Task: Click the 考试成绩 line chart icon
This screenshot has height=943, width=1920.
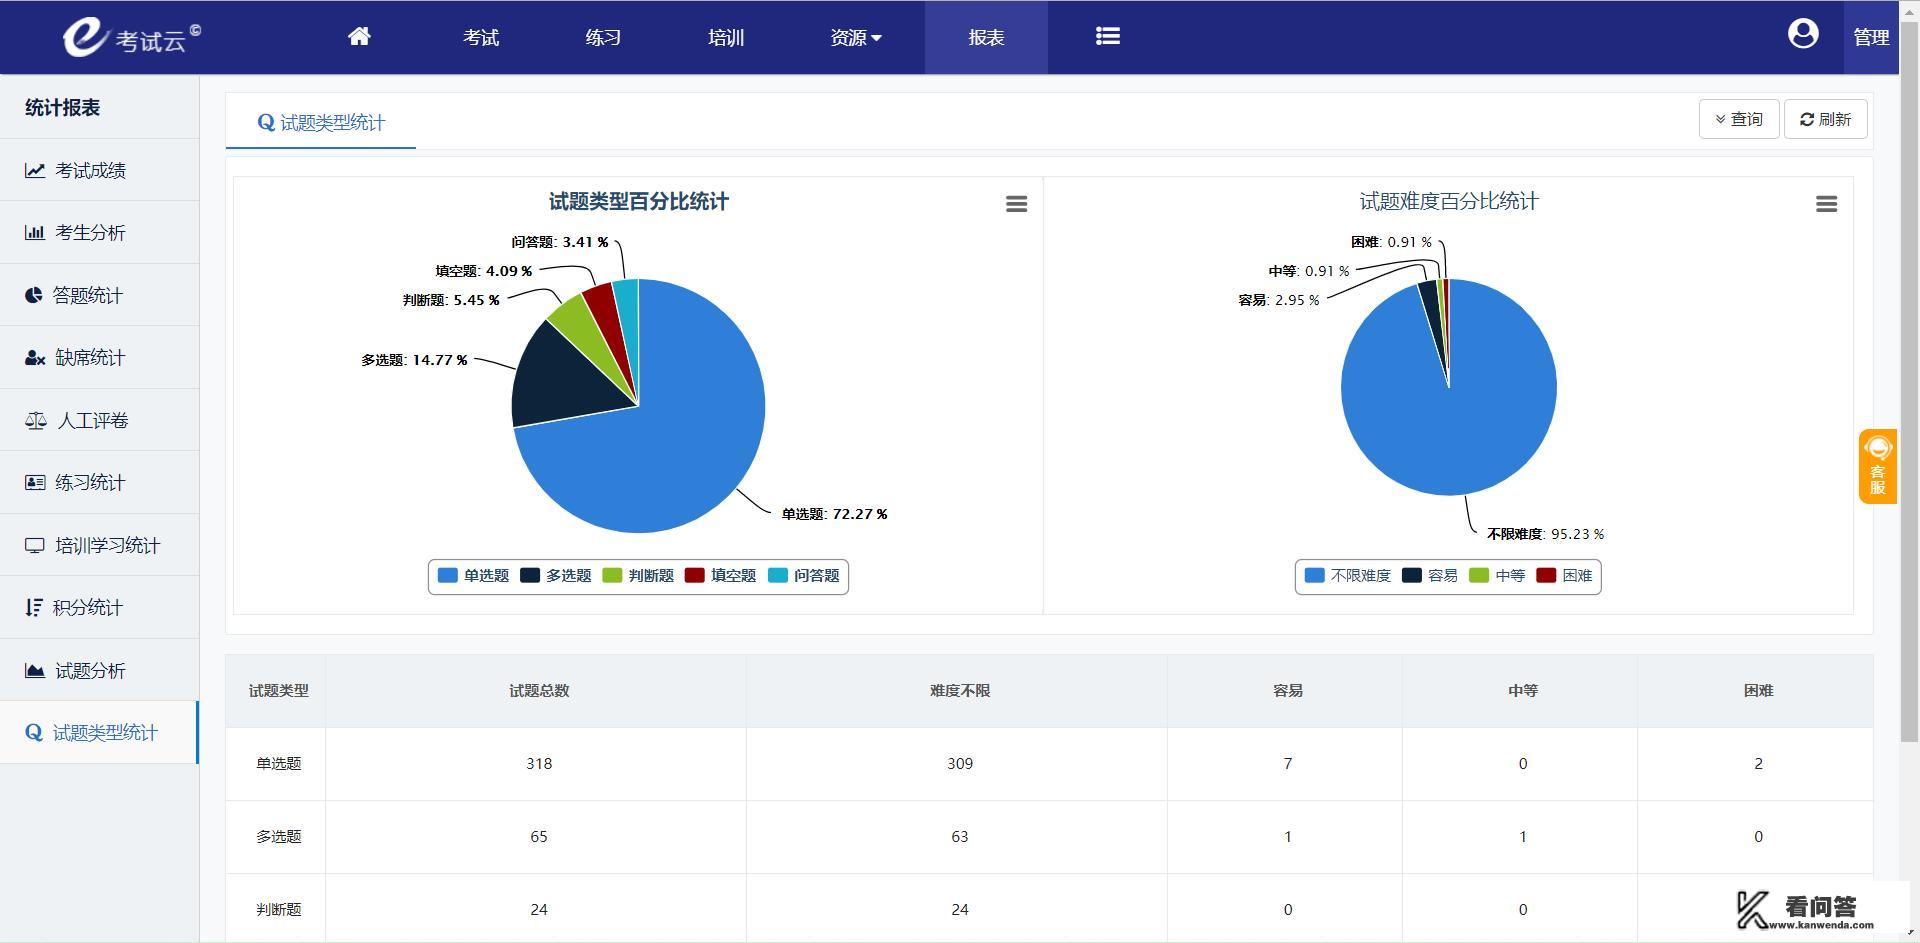Action: point(35,170)
